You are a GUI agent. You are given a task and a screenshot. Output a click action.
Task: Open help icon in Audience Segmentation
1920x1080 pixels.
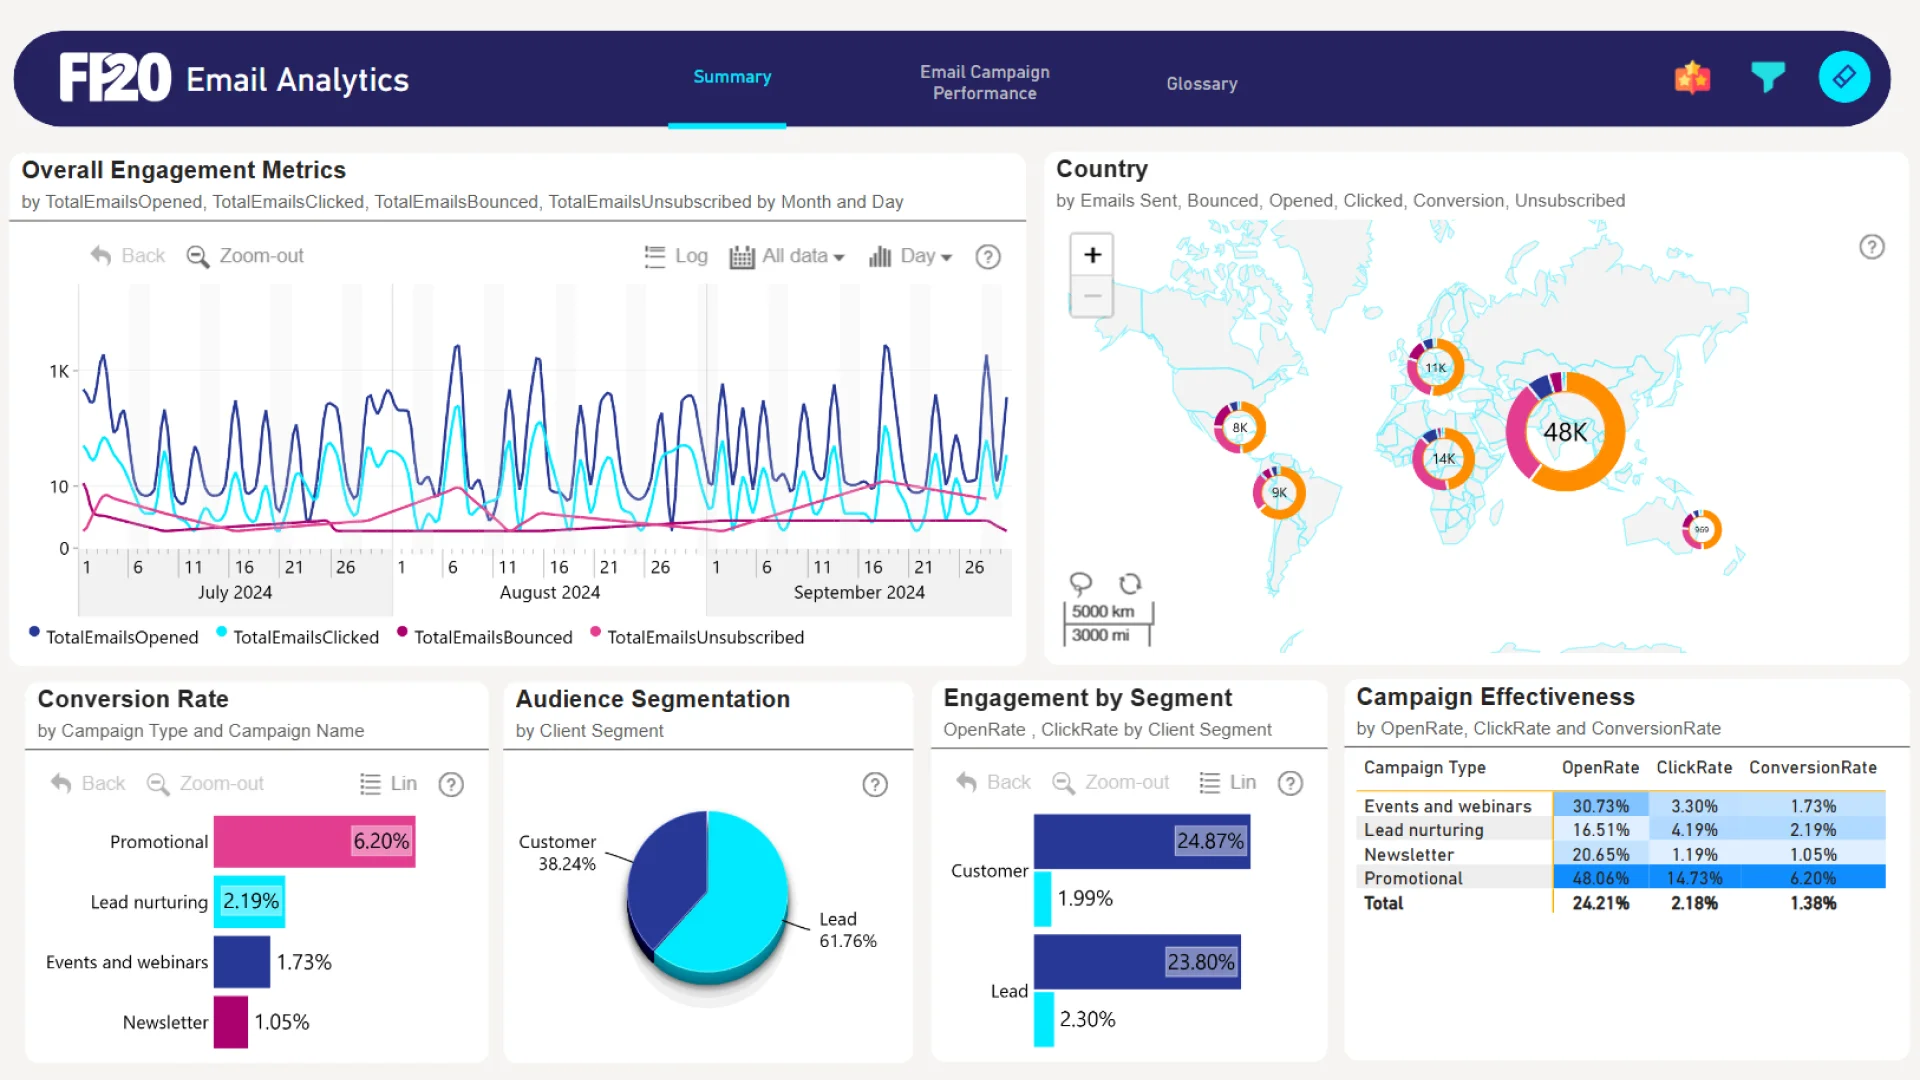875,785
